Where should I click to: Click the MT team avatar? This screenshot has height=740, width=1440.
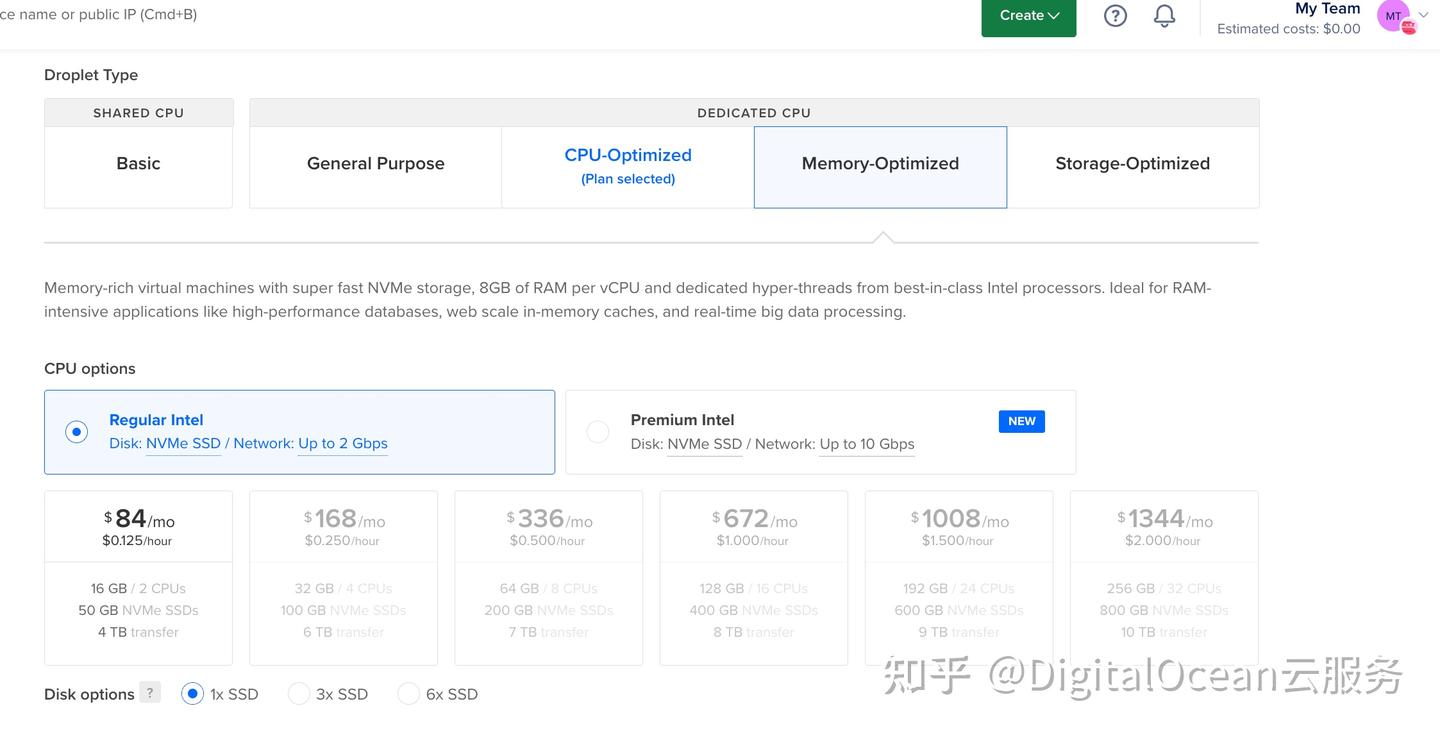click(1393, 15)
